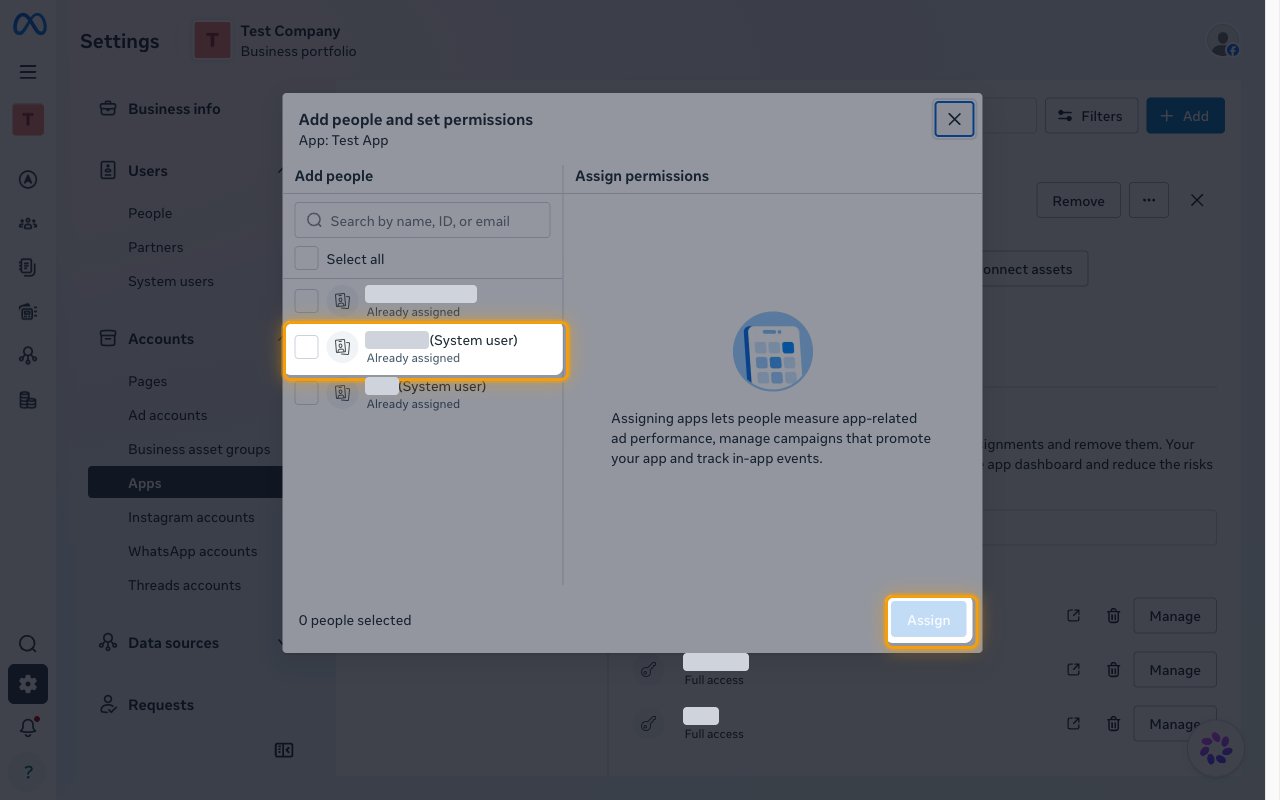Viewport: 1280px width, 800px height.
Task: Click the red T business portfolio icon in rail
Action: coord(28,120)
